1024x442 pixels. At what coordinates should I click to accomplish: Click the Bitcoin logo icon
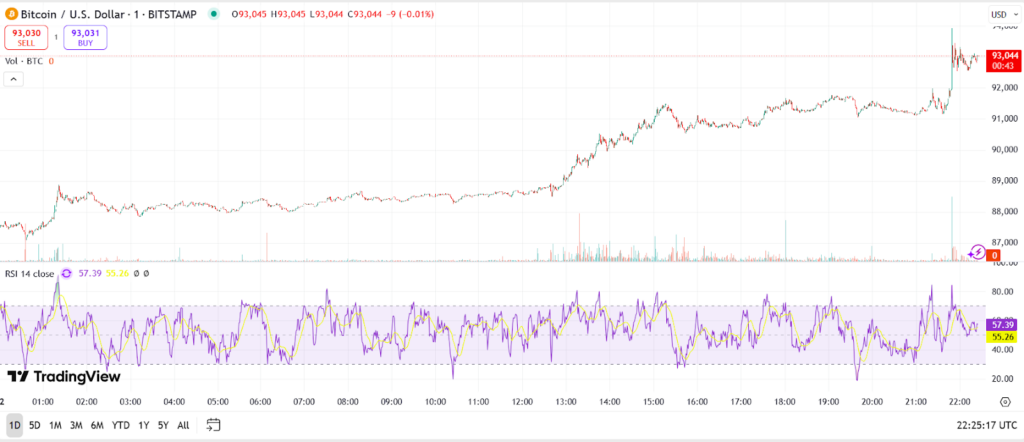(13, 14)
